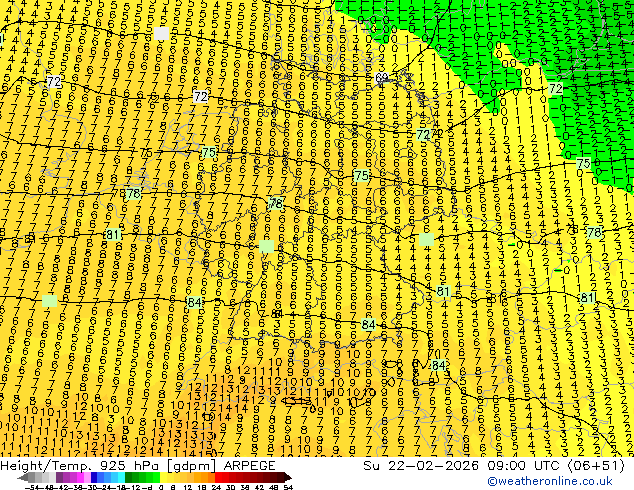Click the 69 height contour label
This screenshot has height=490, width=634.
point(382,78)
